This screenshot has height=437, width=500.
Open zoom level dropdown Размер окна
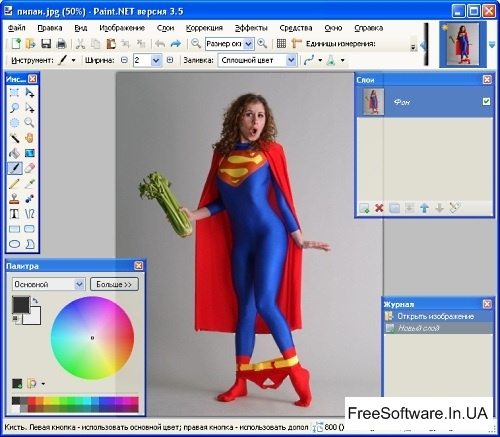[x=248, y=44]
